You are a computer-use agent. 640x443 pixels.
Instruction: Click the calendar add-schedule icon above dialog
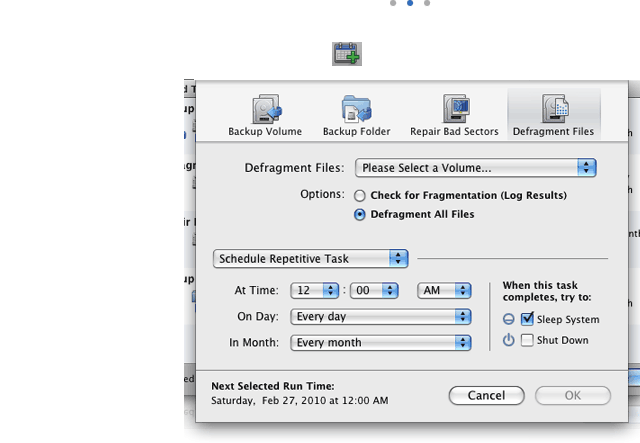tap(347, 54)
